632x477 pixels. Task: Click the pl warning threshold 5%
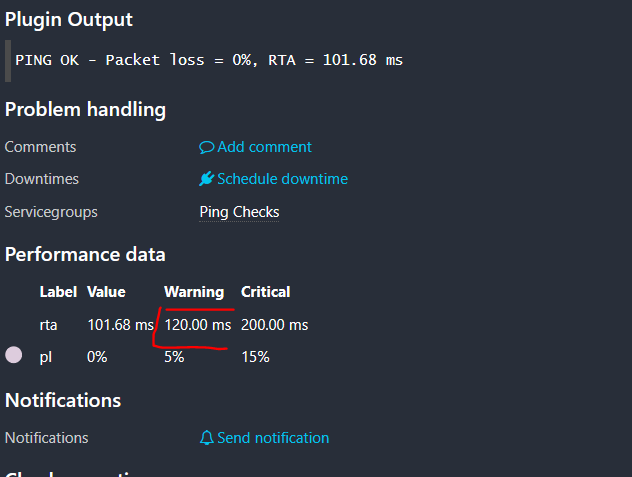tap(174, 357)
